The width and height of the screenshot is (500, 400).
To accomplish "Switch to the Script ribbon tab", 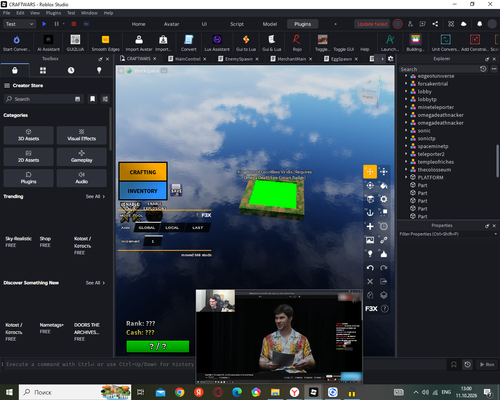I will coord(237,24).
